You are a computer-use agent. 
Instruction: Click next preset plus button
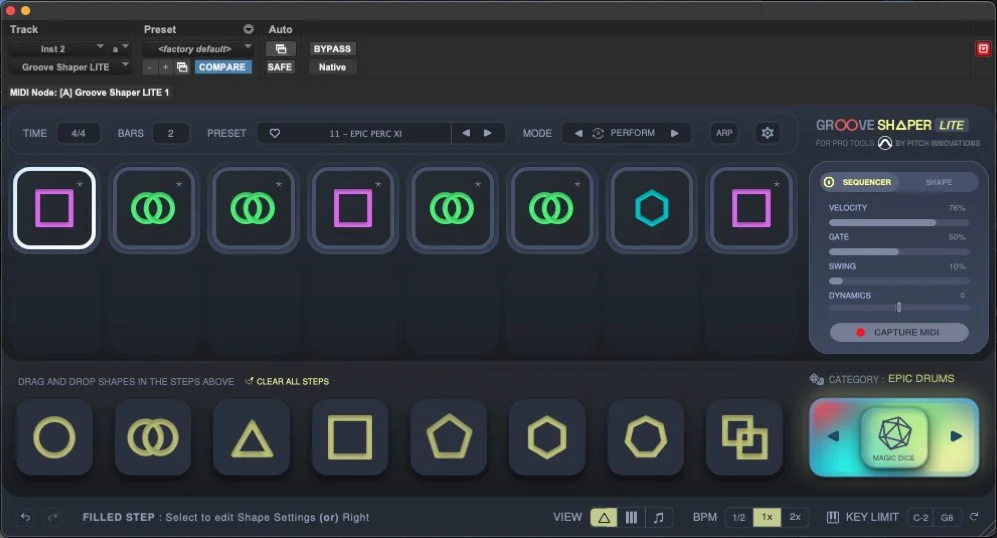[165, 67]
